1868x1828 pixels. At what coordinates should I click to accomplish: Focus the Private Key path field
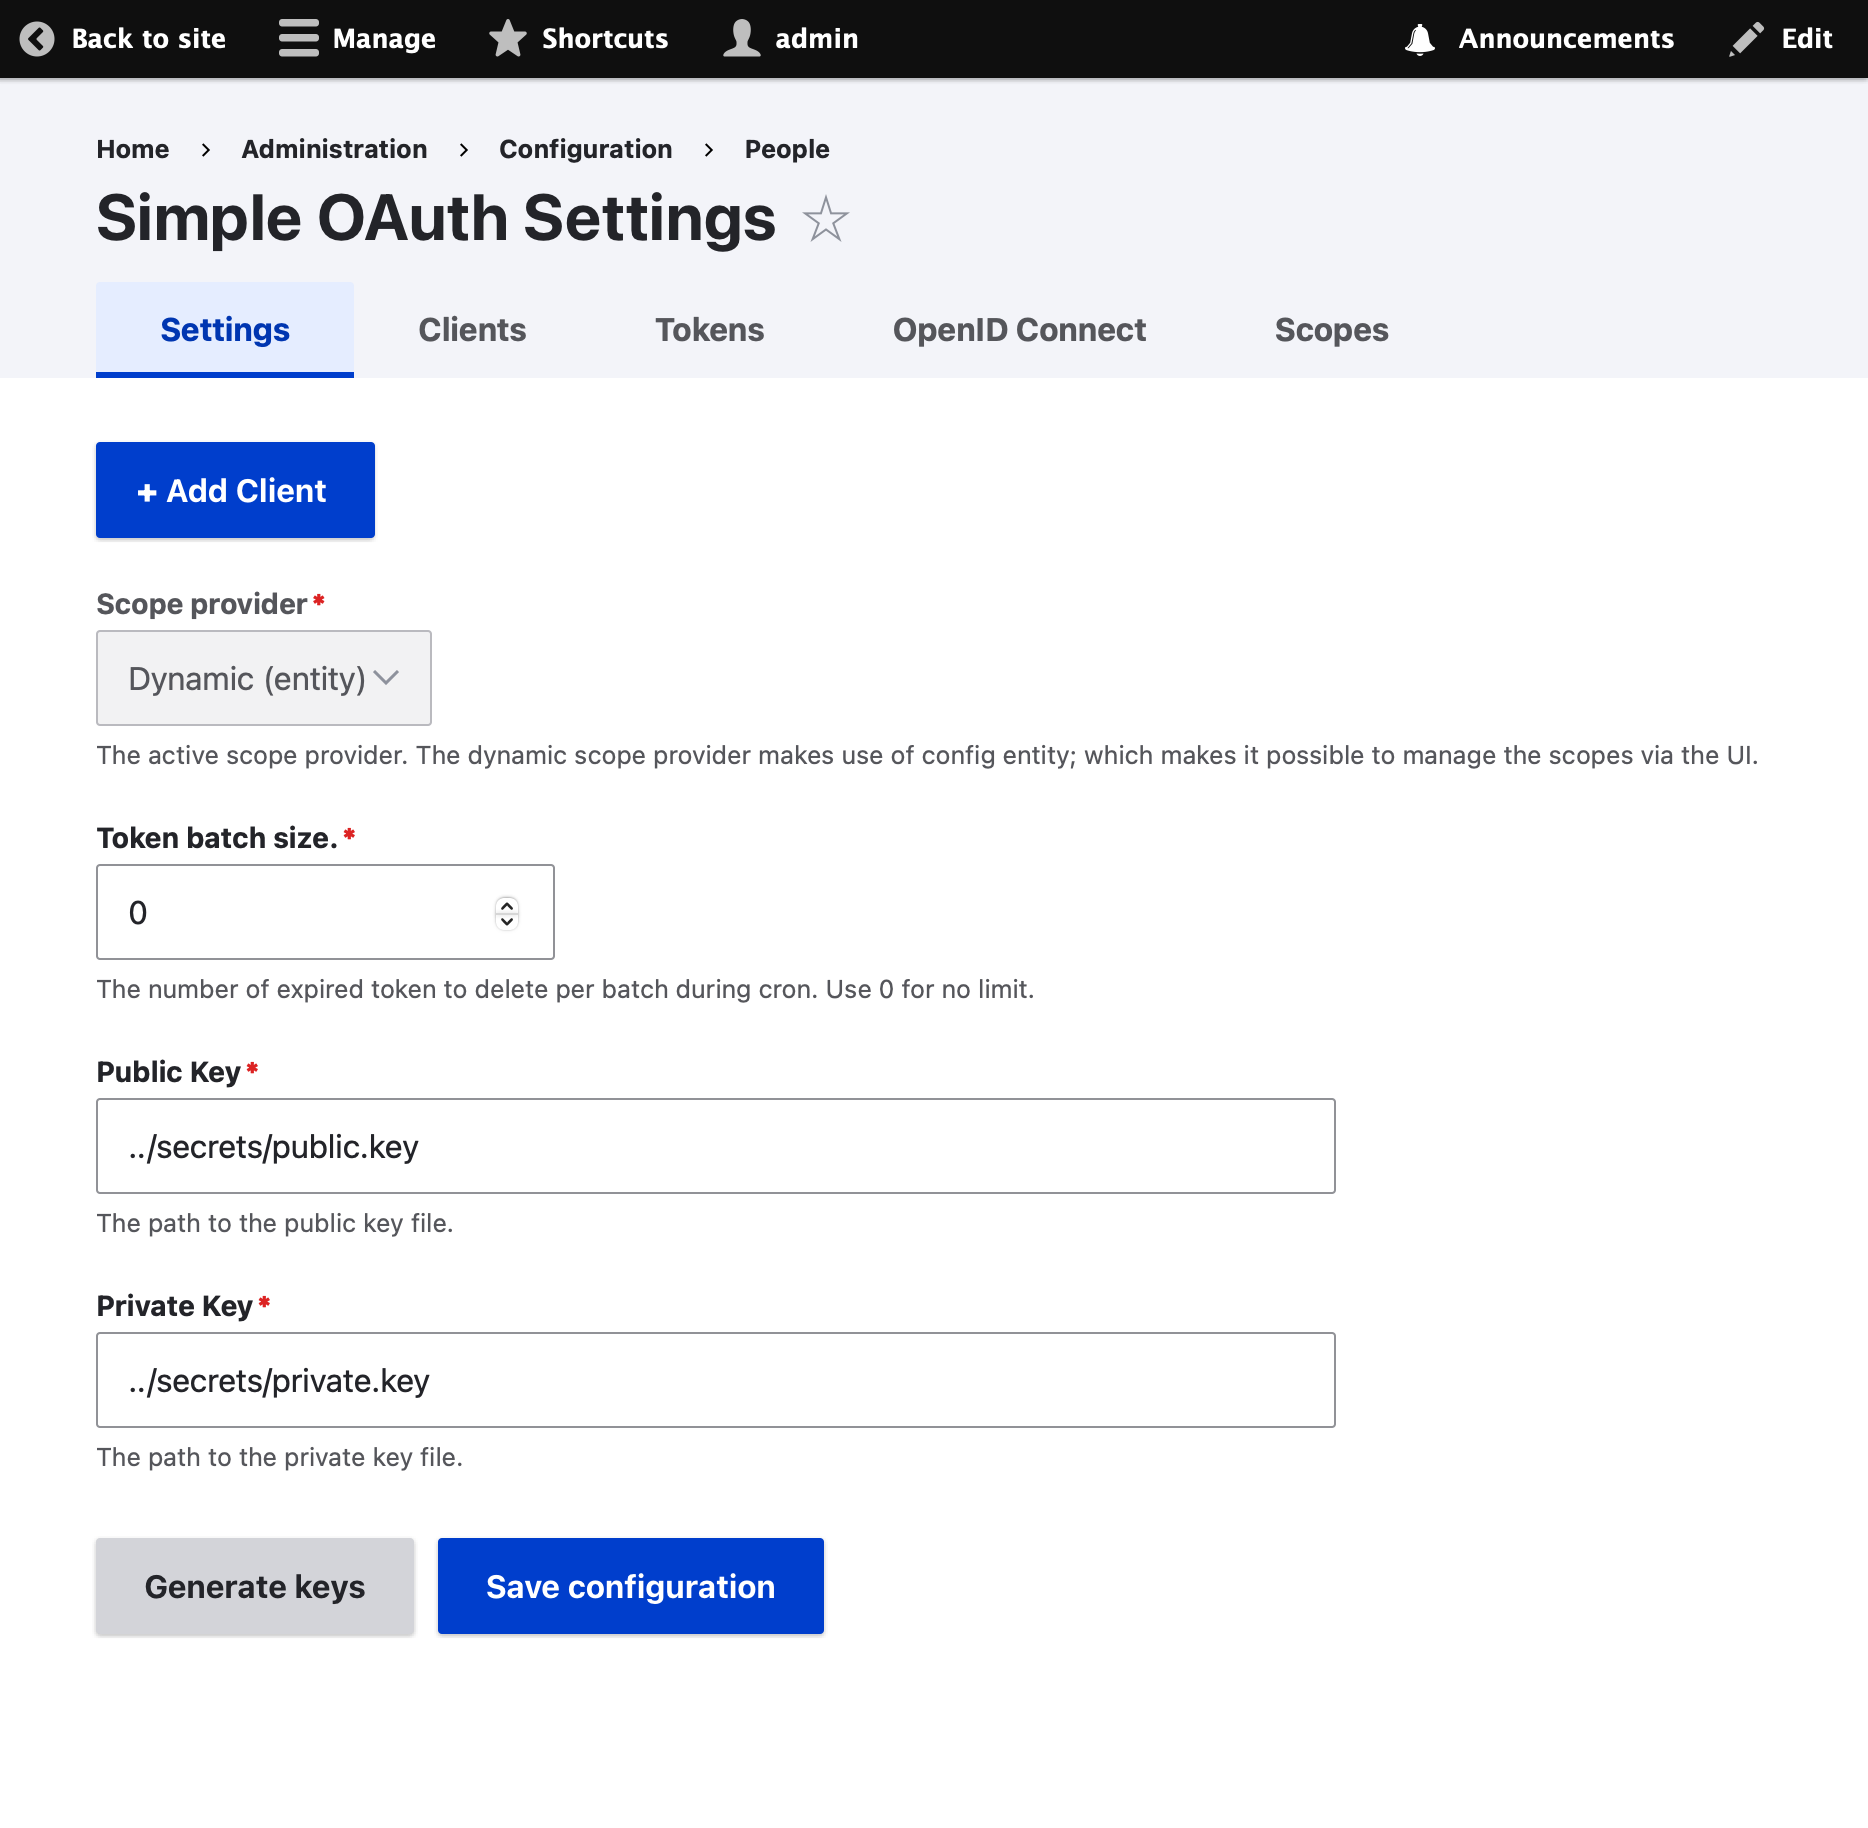[x=715, y=1380]
